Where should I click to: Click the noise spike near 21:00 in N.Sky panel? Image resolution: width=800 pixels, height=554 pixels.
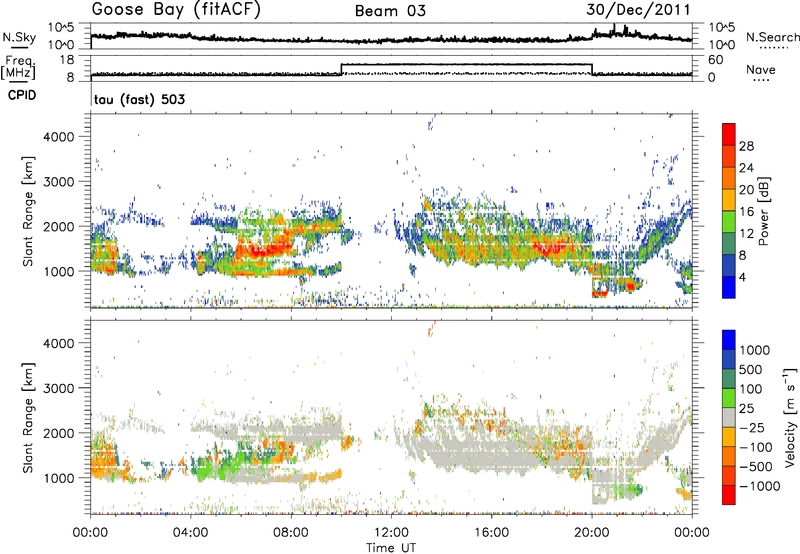(x=614, y=30)
